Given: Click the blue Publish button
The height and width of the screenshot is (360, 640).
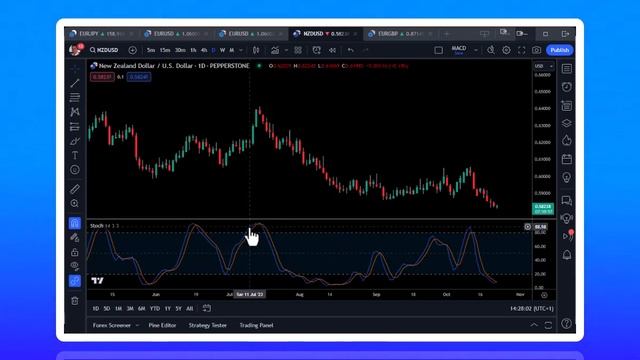Looking at the screenshot, I should (560, 50).
